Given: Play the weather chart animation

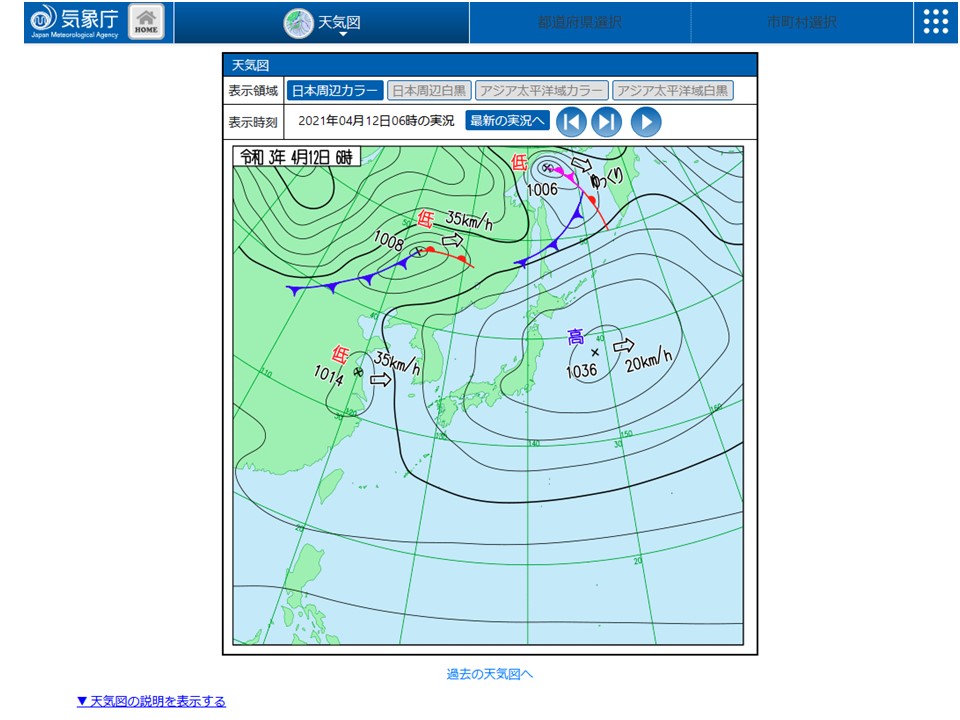Looking at the screenshot, I should coord(646,122).
